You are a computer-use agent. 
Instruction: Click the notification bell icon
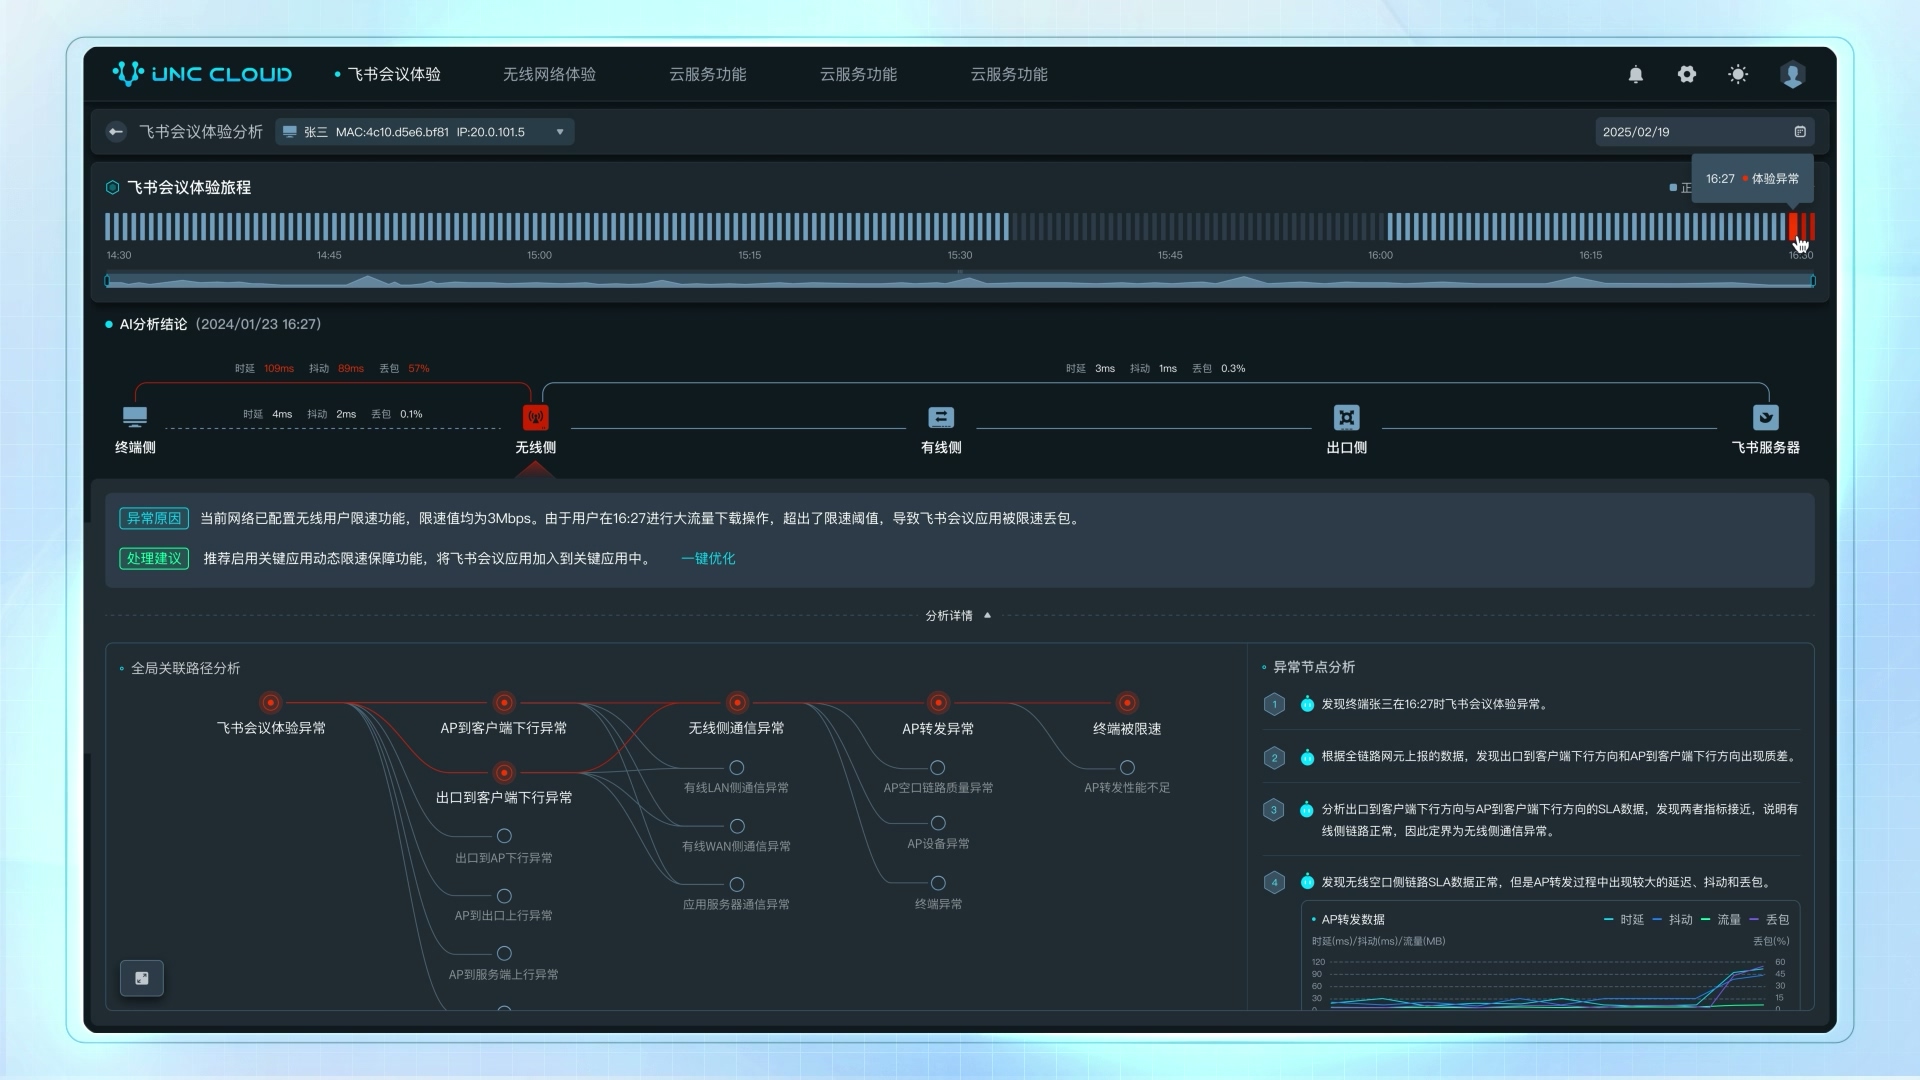pos(1636,75)
